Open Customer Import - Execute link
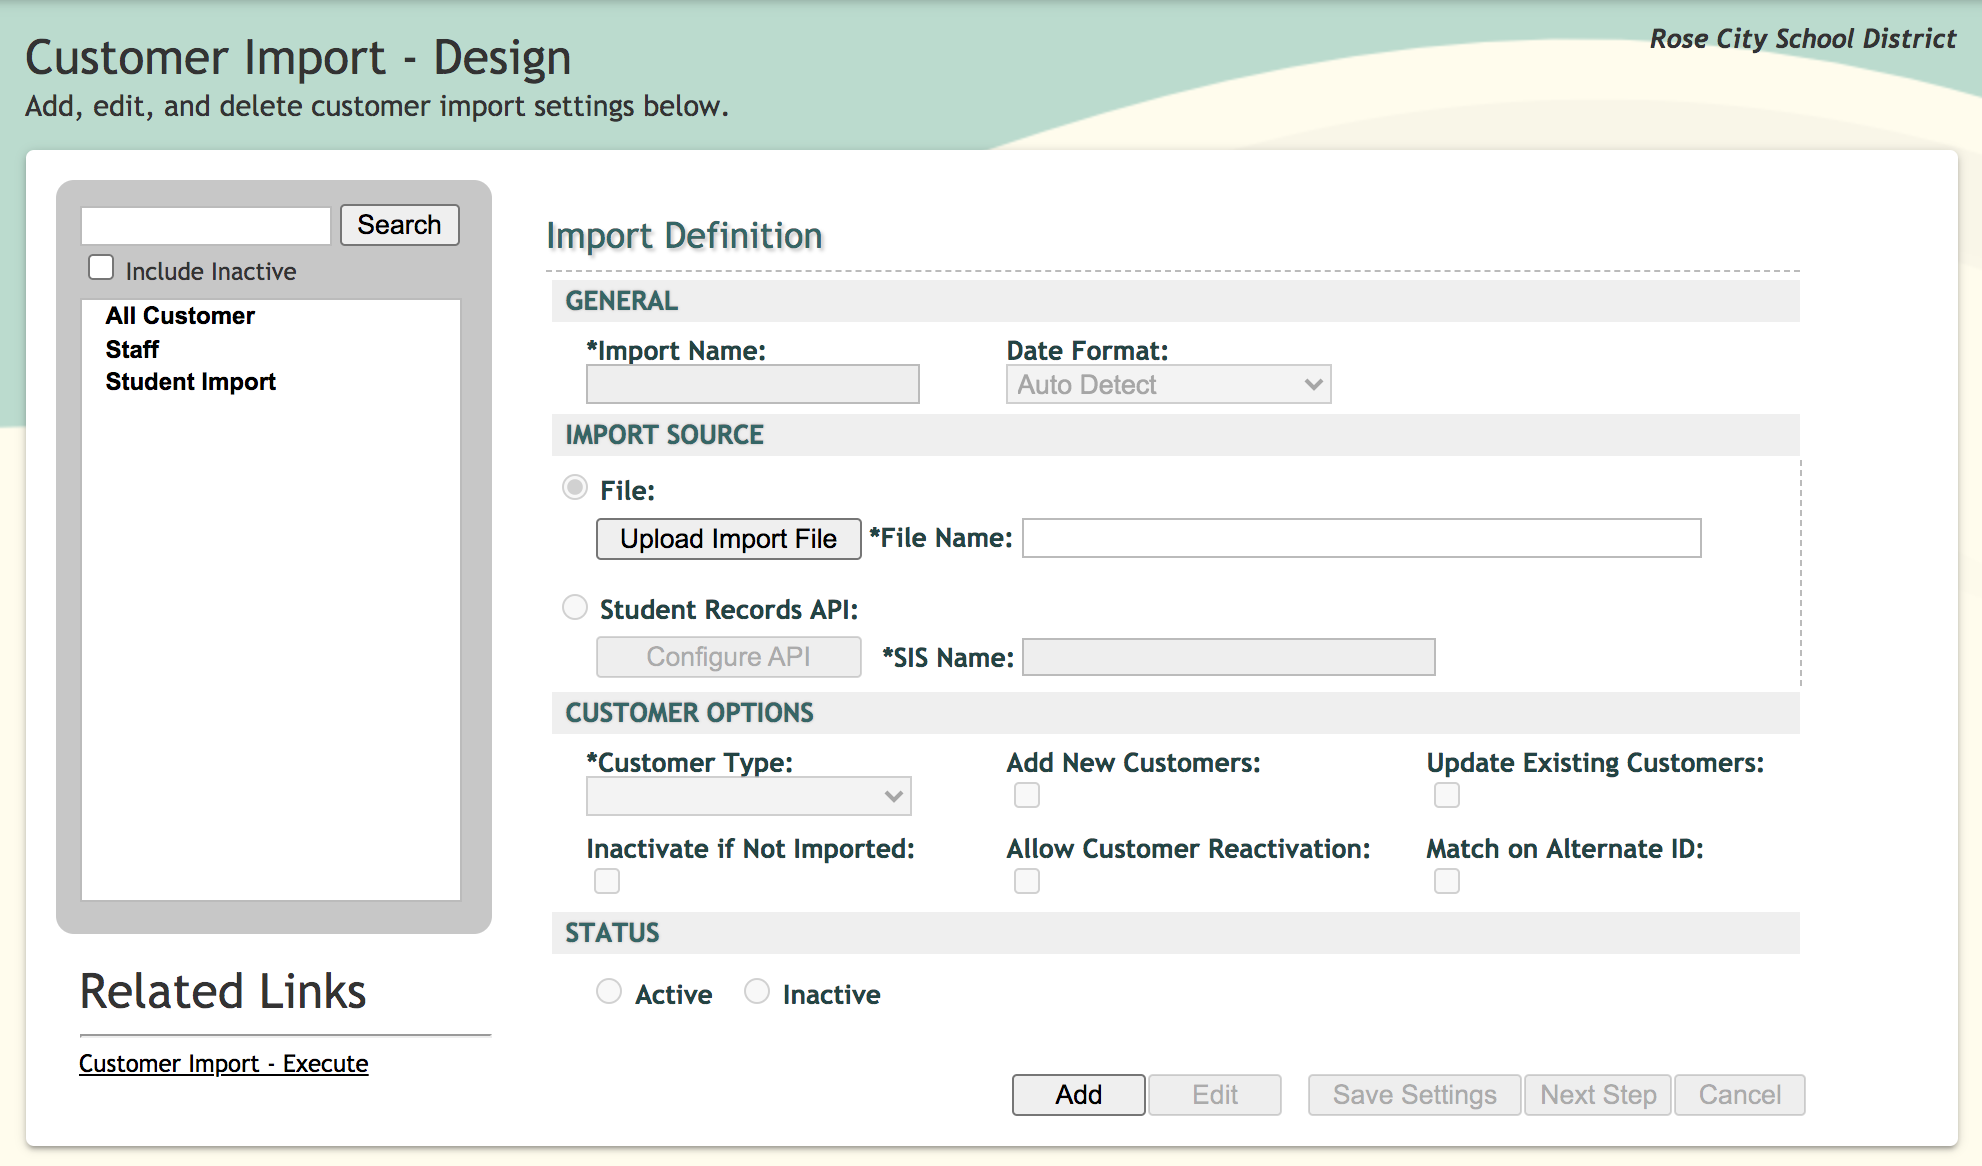Viewport: 1982px width, 1166px height. (x=223, y=1063)
